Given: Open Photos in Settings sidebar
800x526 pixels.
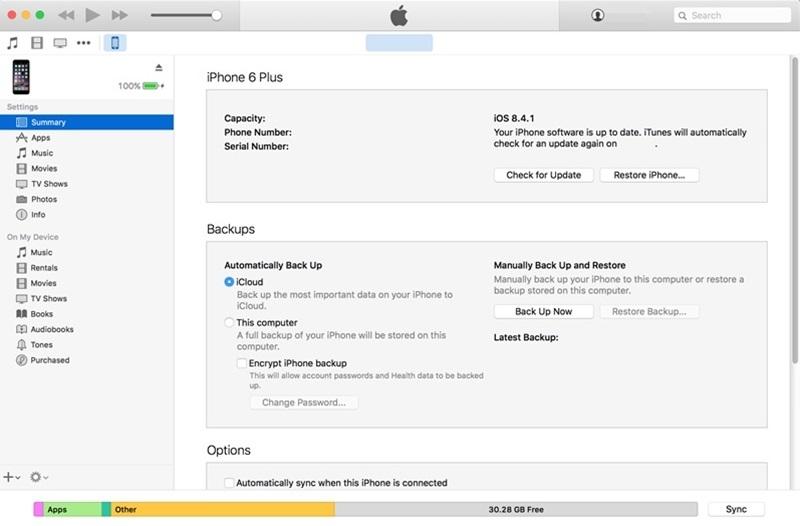Looking at the screenshot, I should [87, 199].
